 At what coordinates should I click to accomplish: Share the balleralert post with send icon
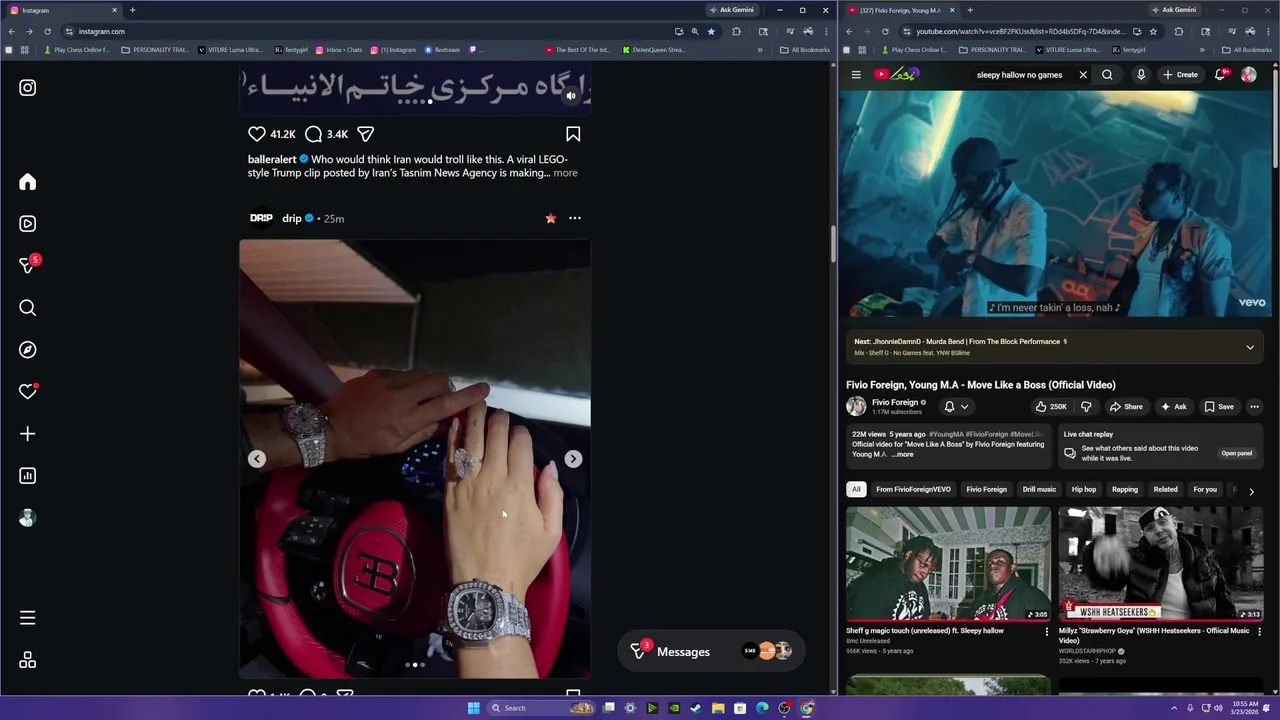pos(366,134)
